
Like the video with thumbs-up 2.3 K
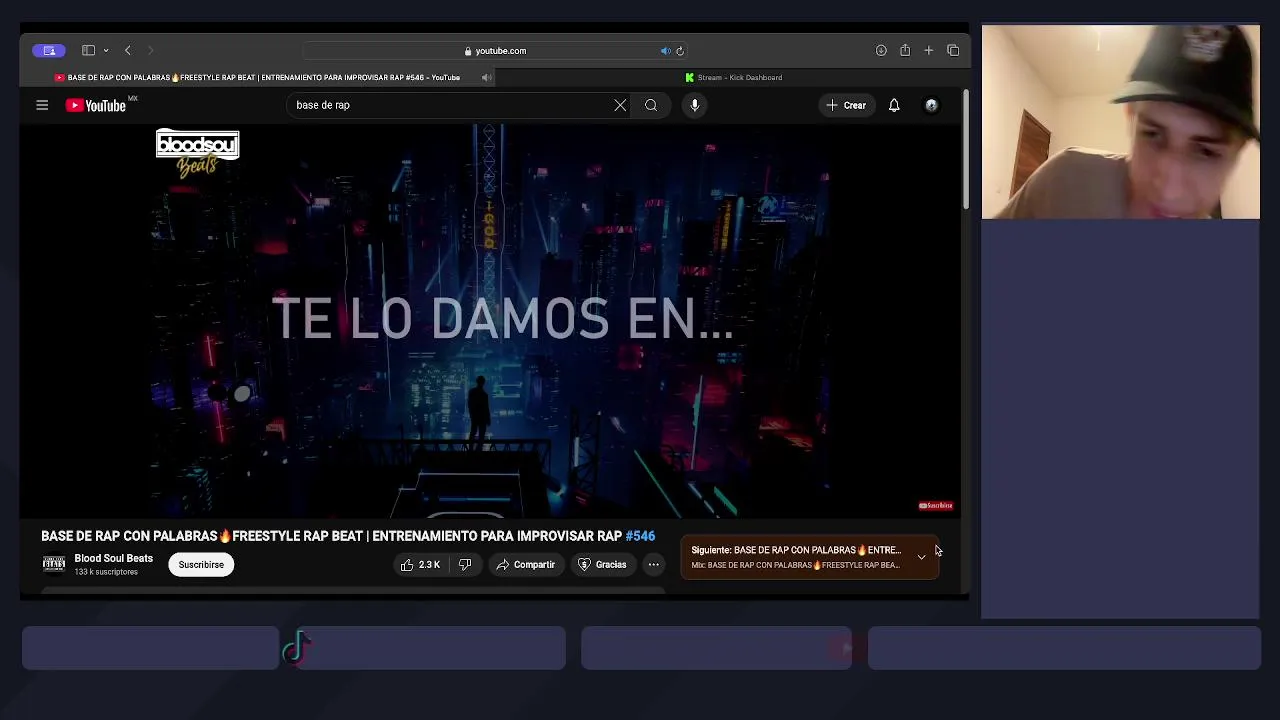[420, 565]
